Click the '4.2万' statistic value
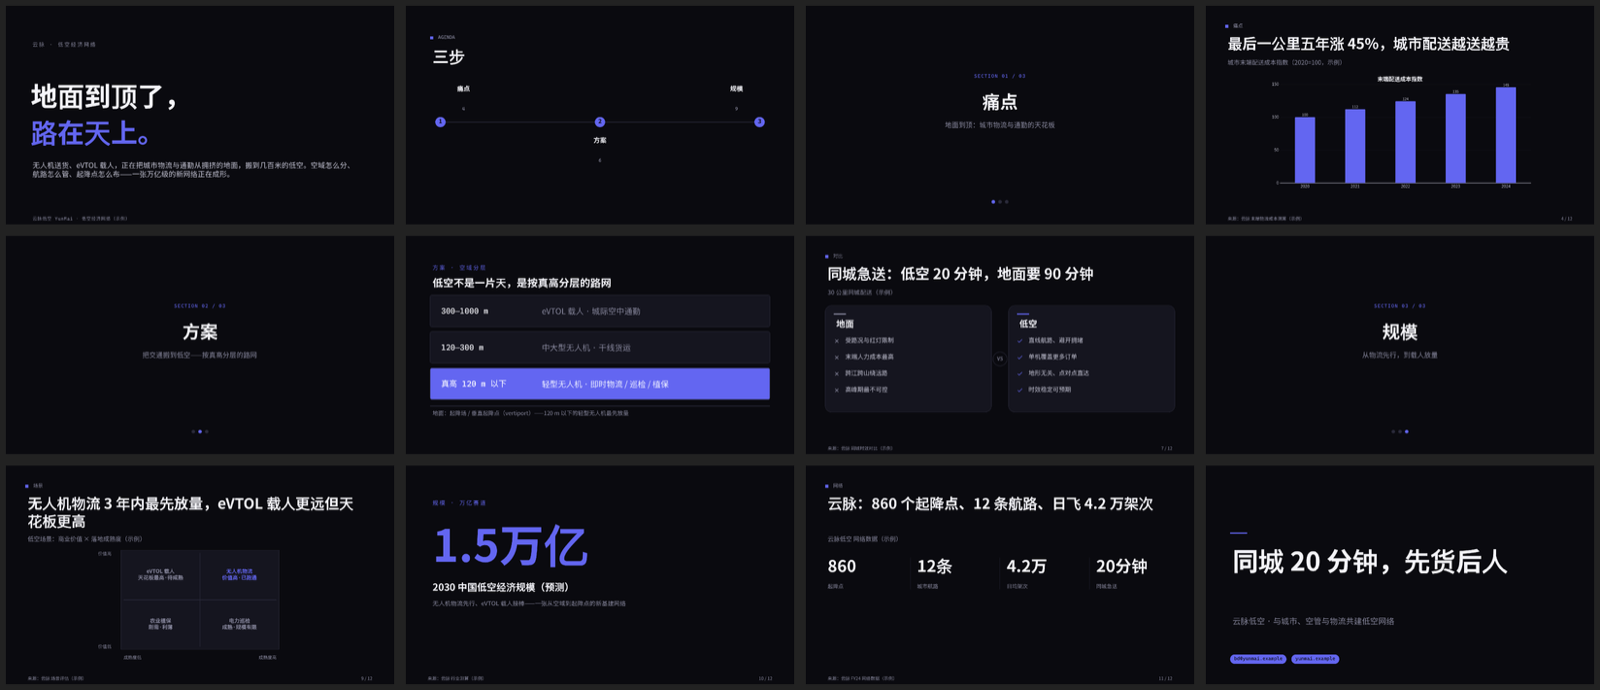Screen dimensions: 1600x690 click(x=1026, y=566)
